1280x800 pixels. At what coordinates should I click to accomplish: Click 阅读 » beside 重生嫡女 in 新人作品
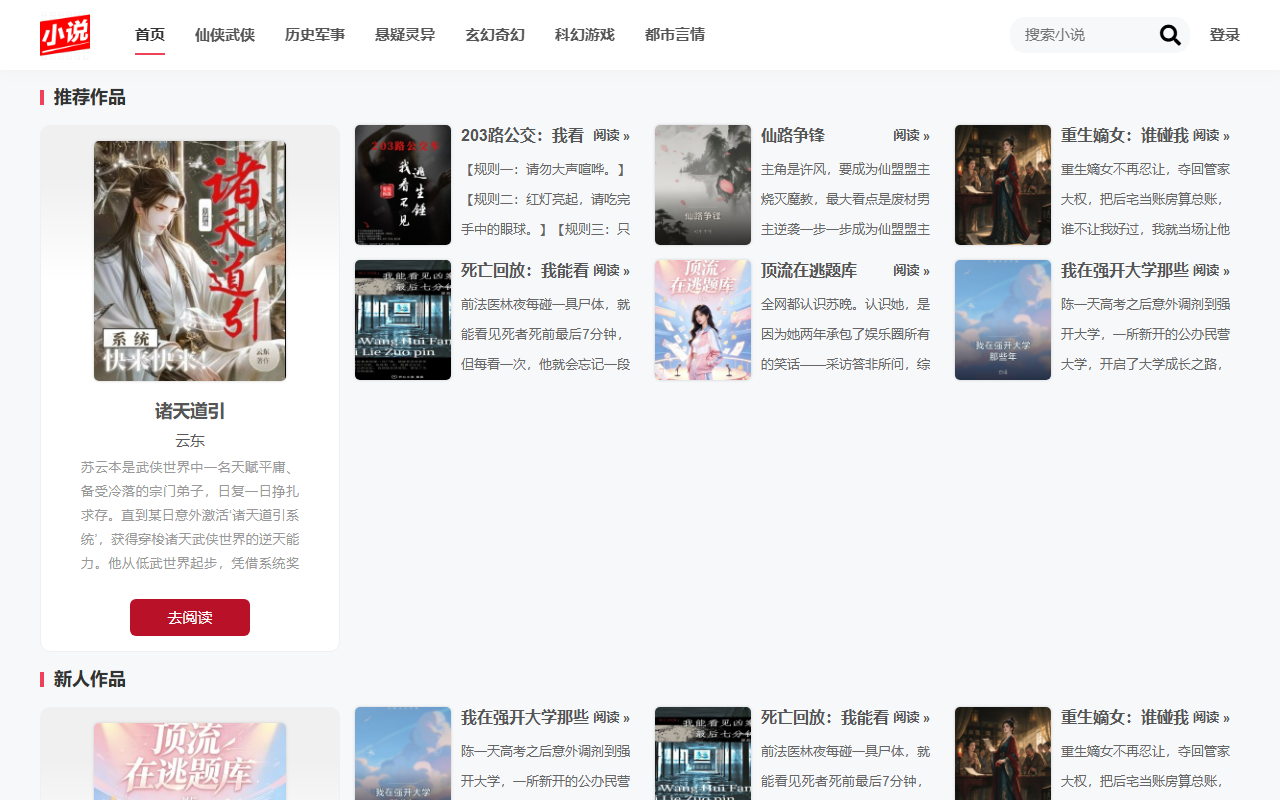click(x=1211, y=717)
